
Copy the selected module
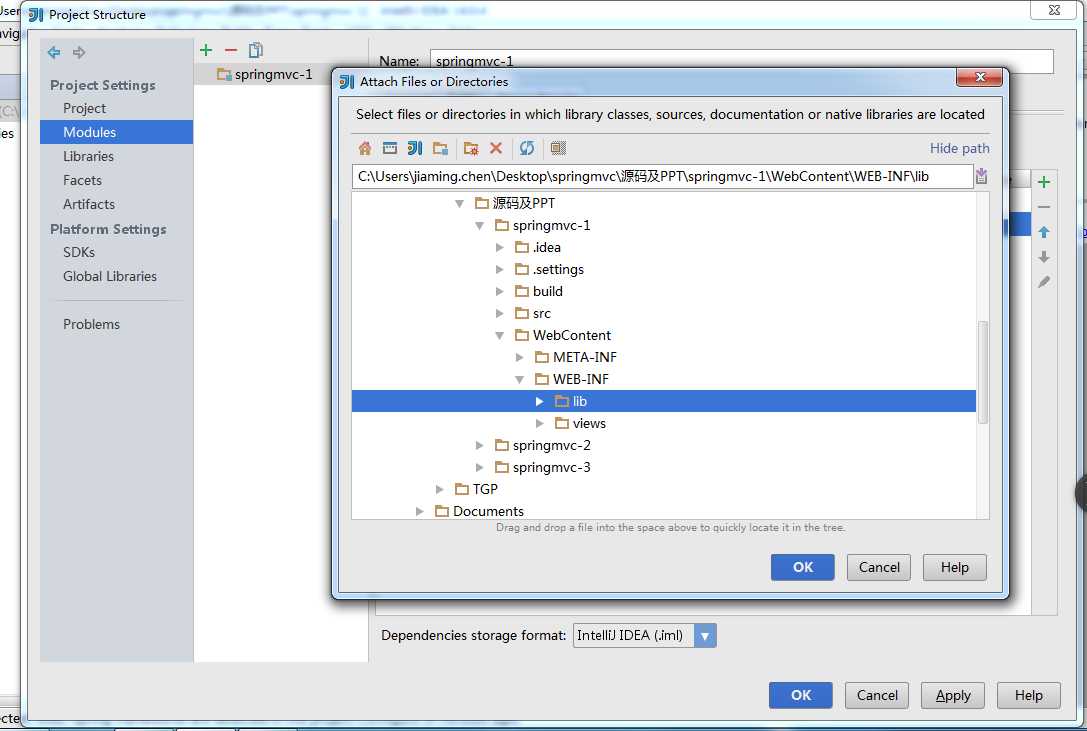tap(256, 50)
